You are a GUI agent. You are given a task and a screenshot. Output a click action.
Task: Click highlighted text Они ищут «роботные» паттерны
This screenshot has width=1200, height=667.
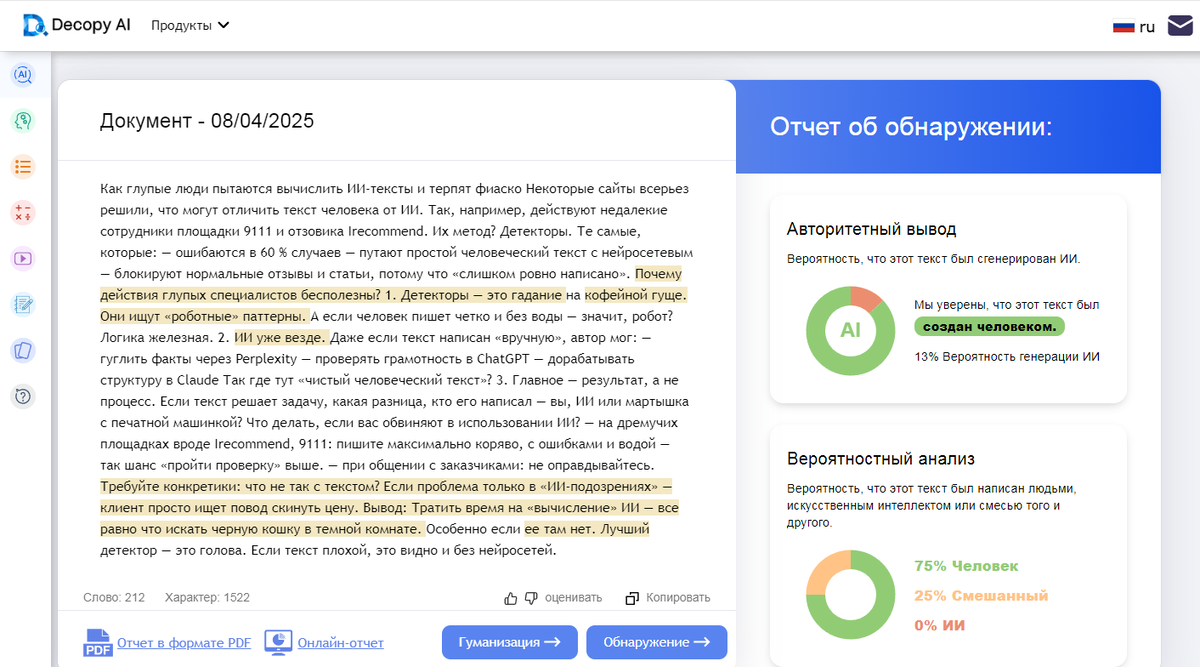coord(203,316)
